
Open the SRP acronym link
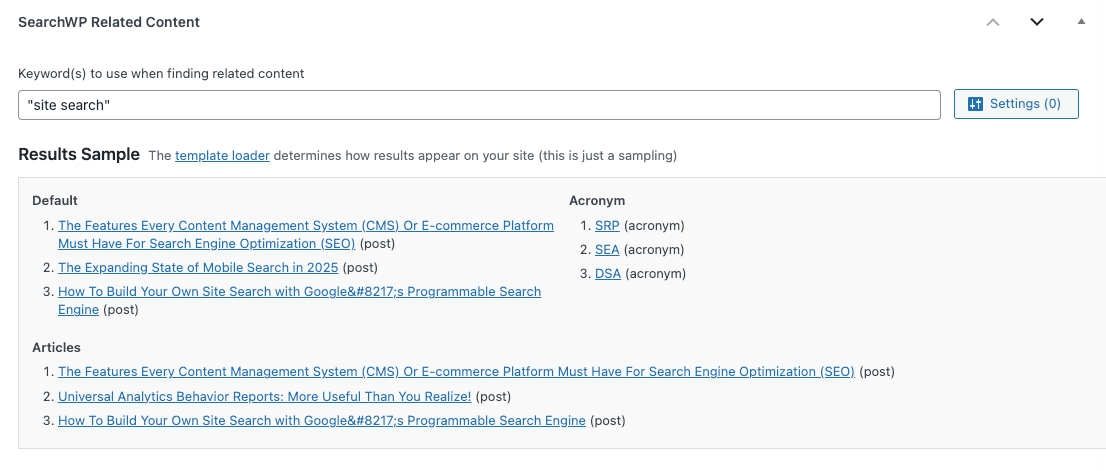tap(607, 226)
